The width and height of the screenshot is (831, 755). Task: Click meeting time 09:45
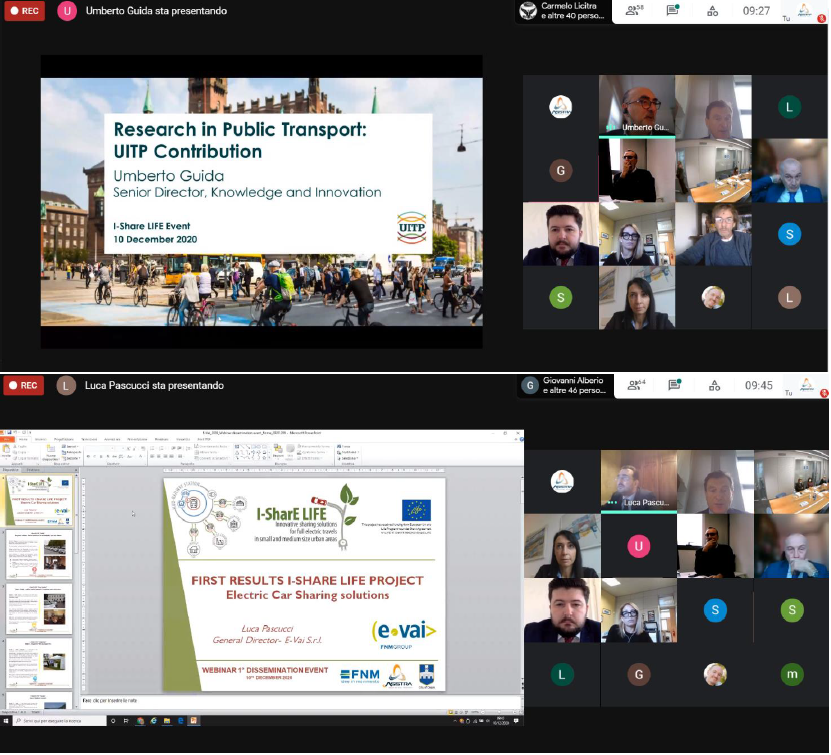click(x=758, y=385)
